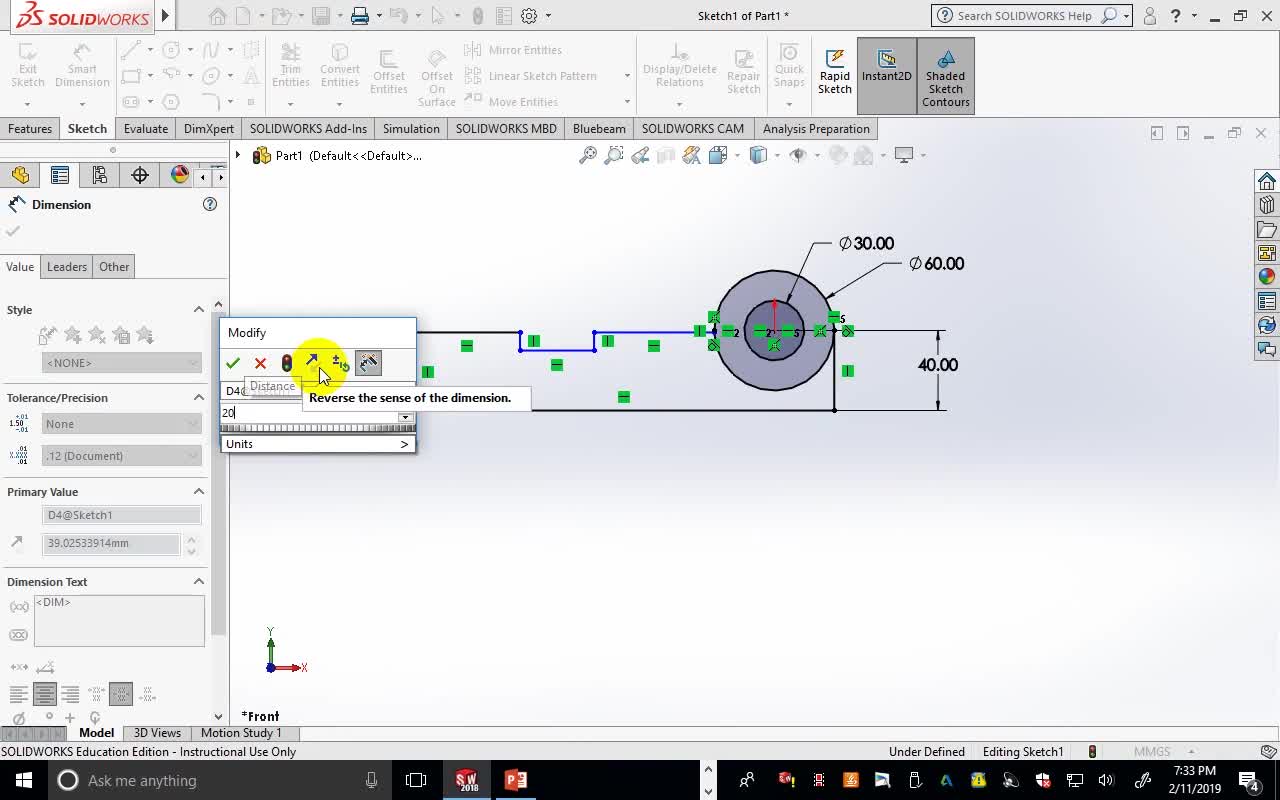This screenshot has width=1280, height=800.
Task: Open Display Style cube icon
Action: click(758, 155)
